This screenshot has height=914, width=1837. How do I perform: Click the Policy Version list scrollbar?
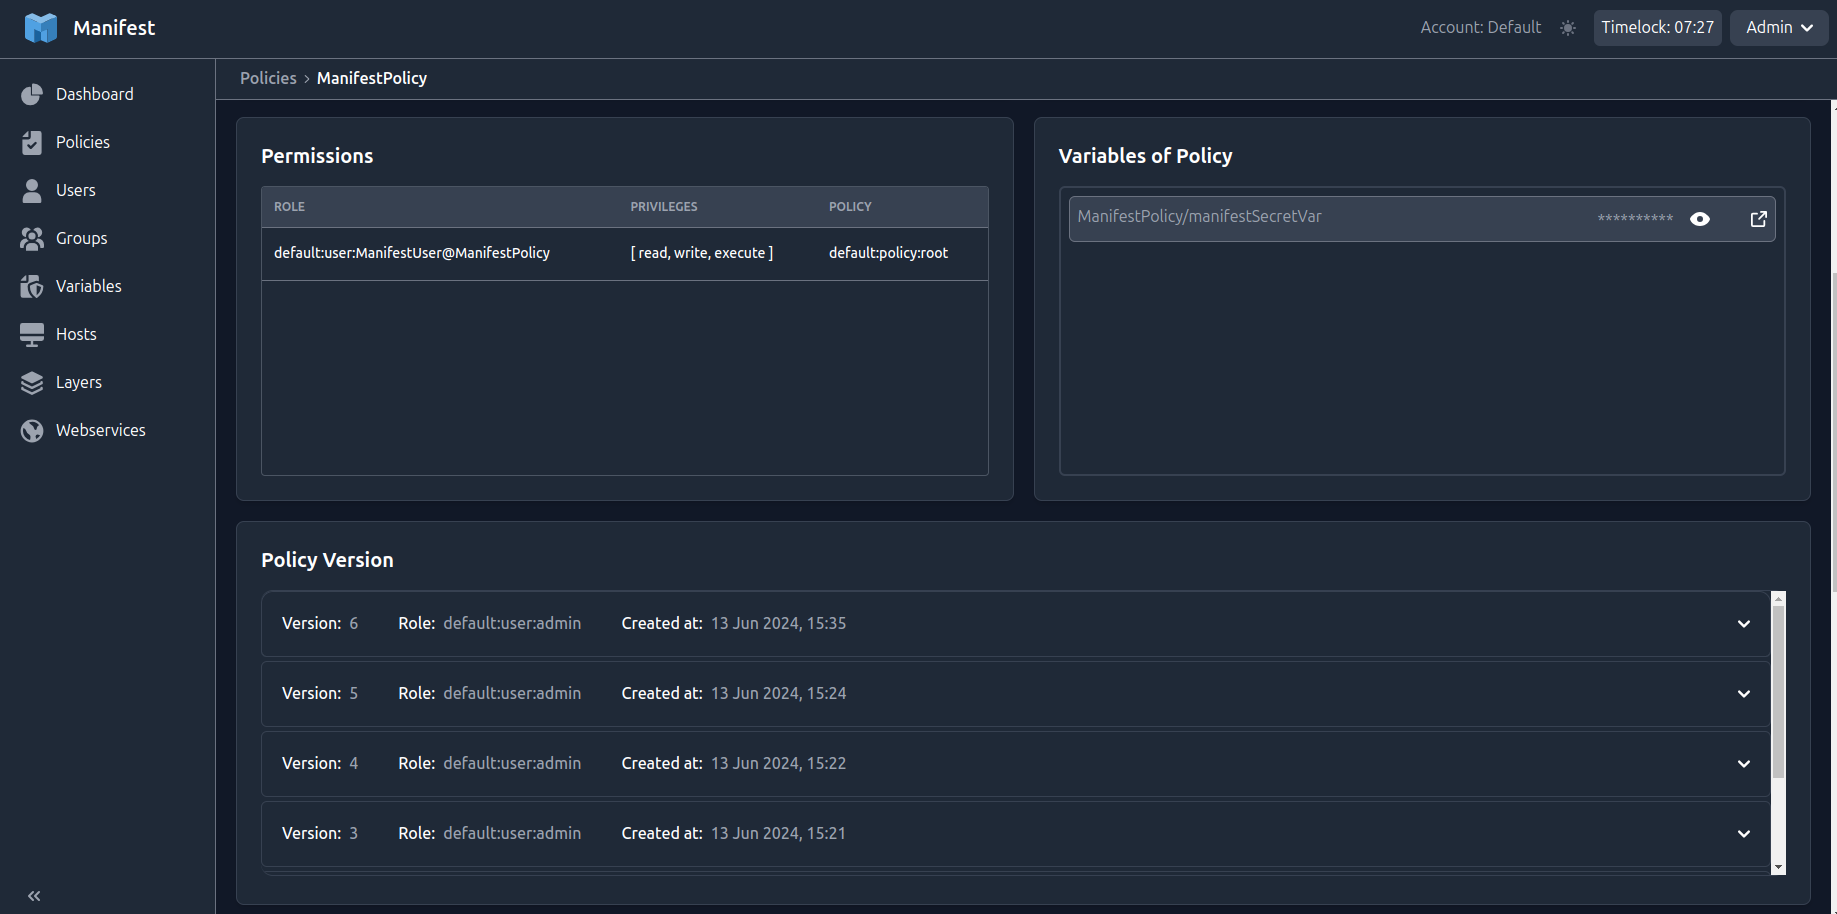1778,691
